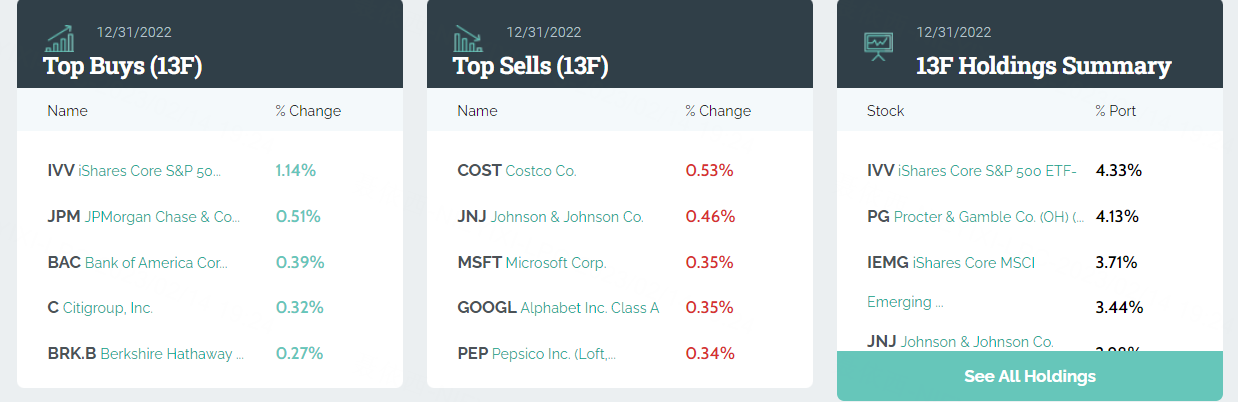Open the Citigroup, Inc. link
1238x402 pixels.
point(100,308)
